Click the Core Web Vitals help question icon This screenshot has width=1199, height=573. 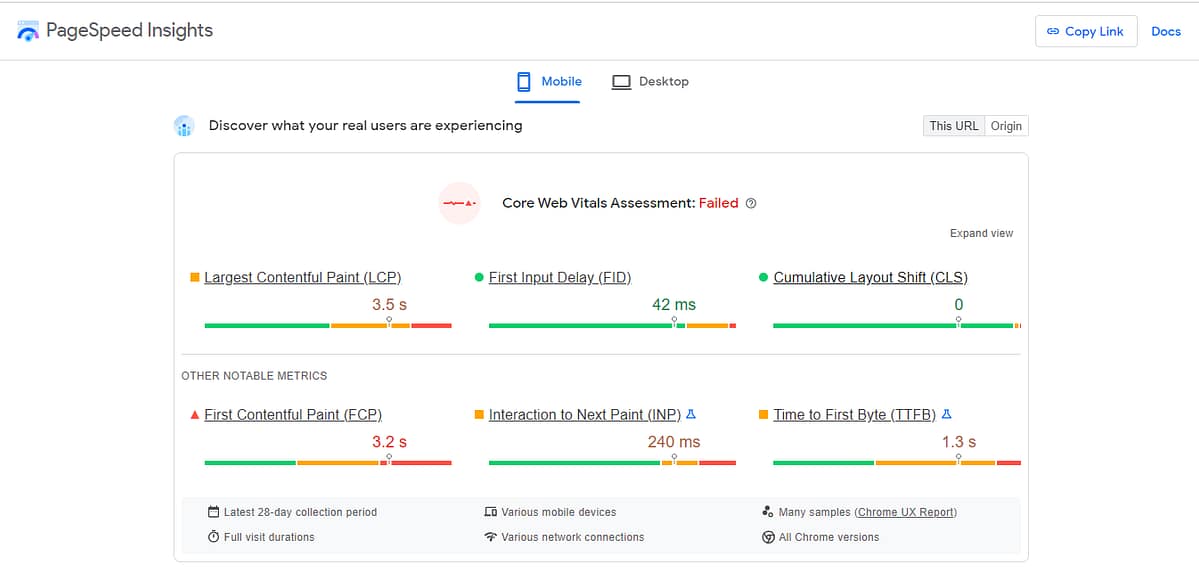pos(751,203)
